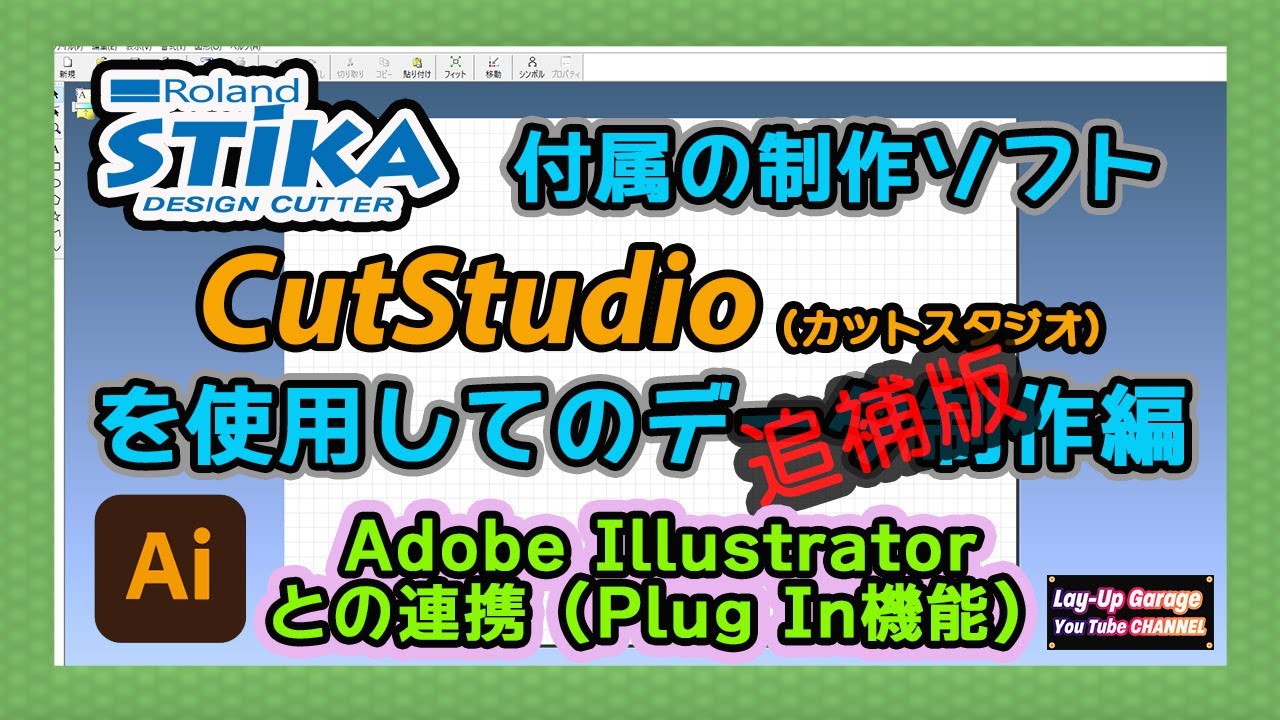Click the コピー (Copy) toolbar icon
This screenshot has width=1280, height=720.
pos(384,66)
